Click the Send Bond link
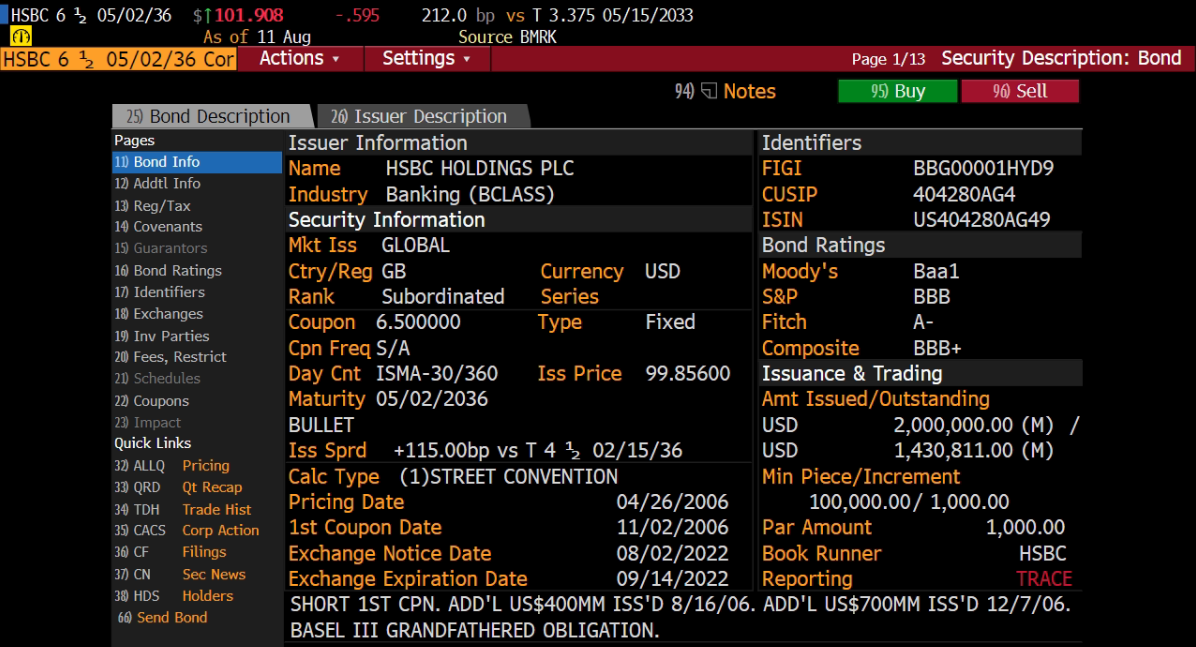This screenshot has width=1196, height=647. 162,617
